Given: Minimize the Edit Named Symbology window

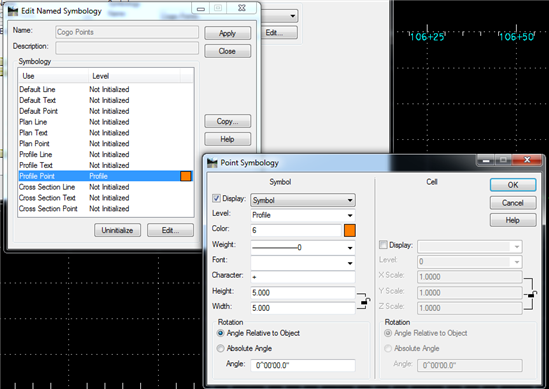Looking at the screenshot, I should (x=201, y=8).
